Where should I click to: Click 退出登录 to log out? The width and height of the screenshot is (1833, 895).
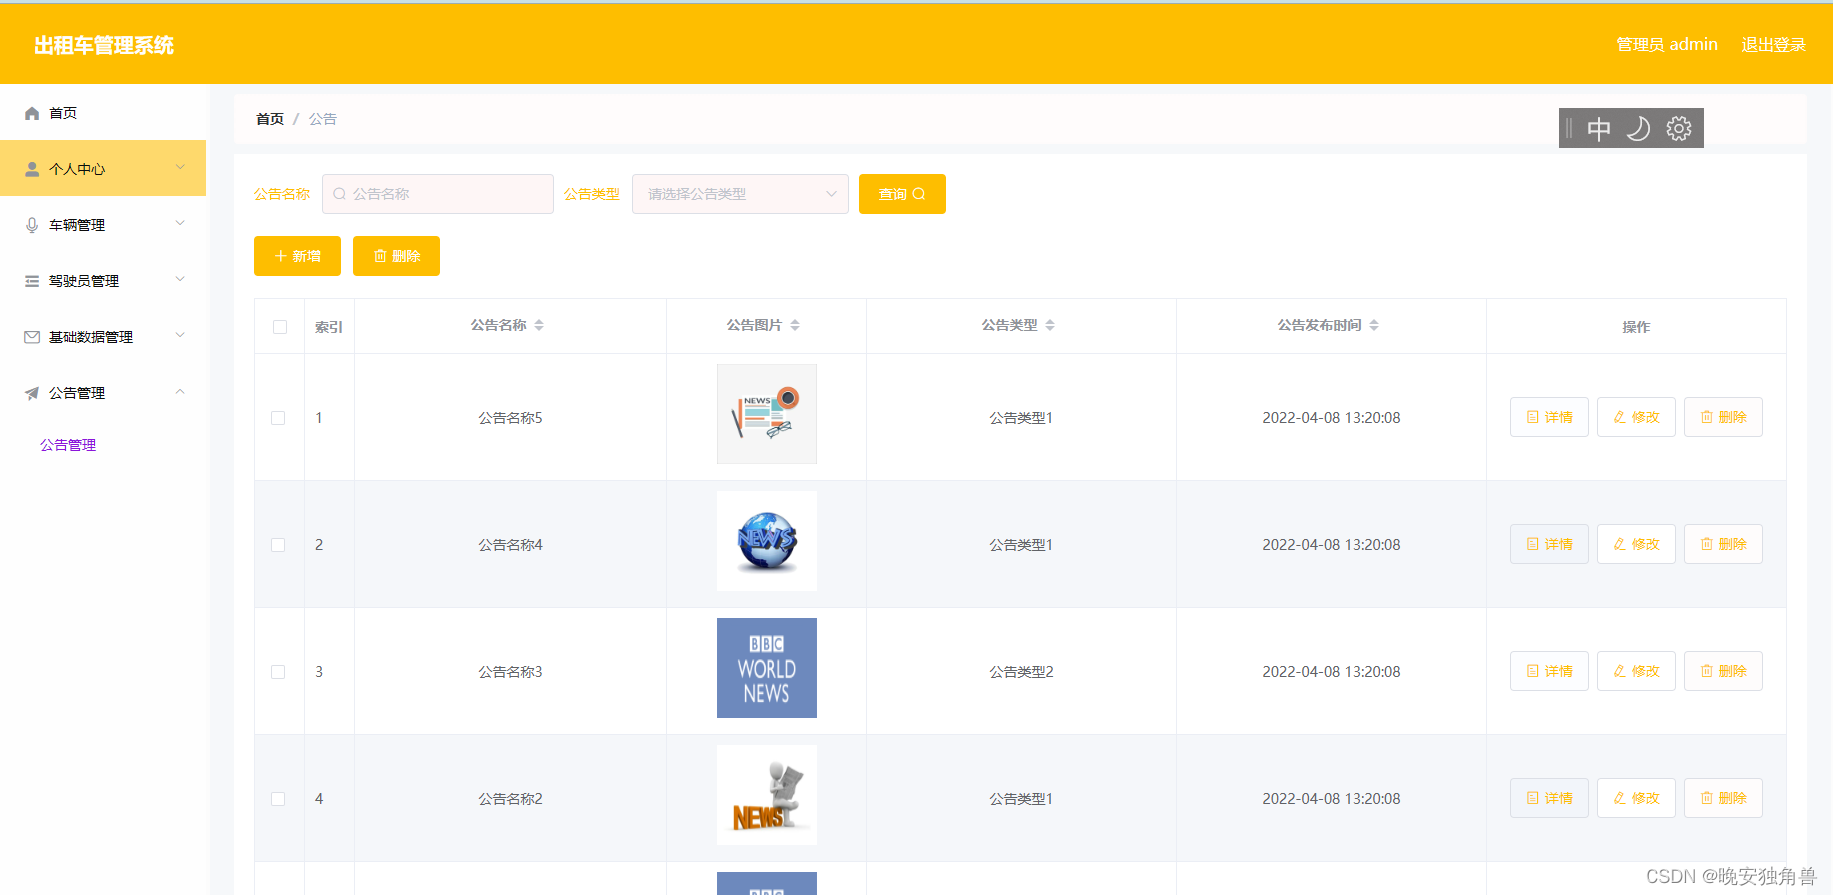(1773, 45)
